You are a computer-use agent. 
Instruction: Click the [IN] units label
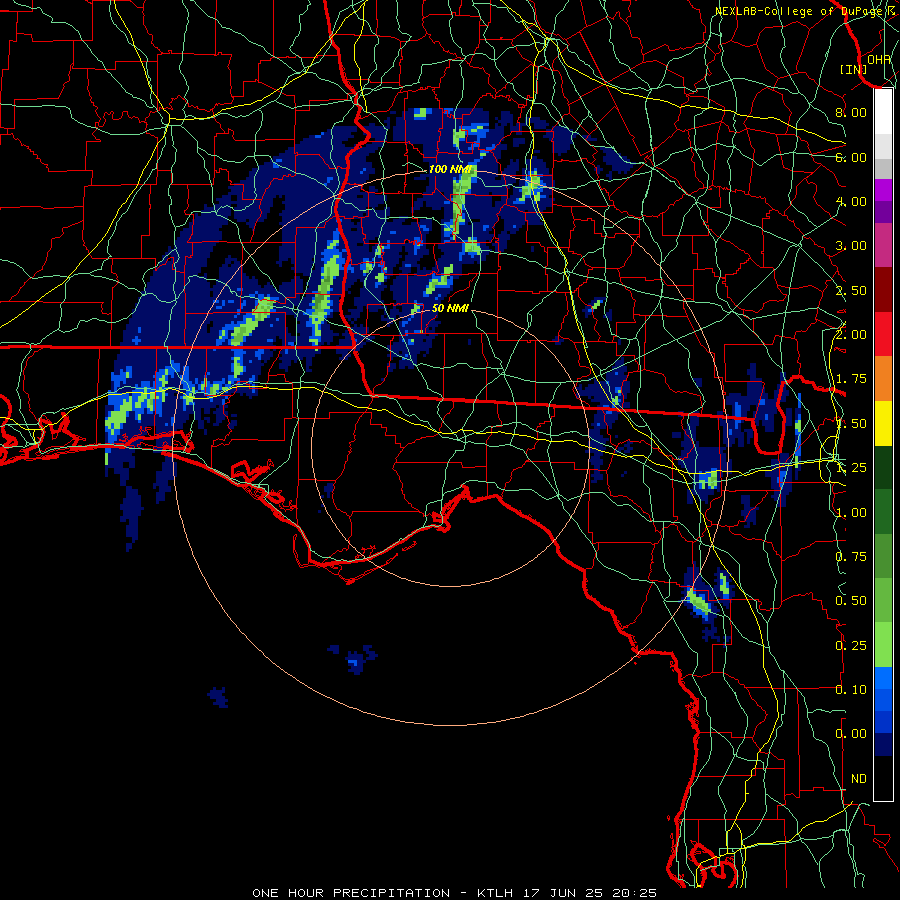(853, 69)
